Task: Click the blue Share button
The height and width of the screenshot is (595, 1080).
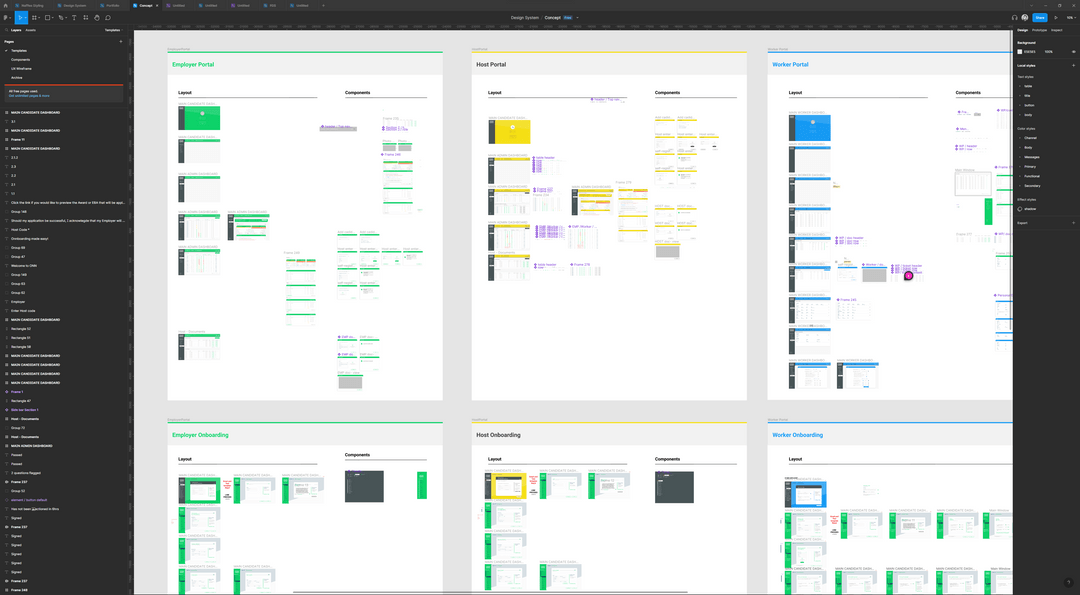Action: (1040, 17)
